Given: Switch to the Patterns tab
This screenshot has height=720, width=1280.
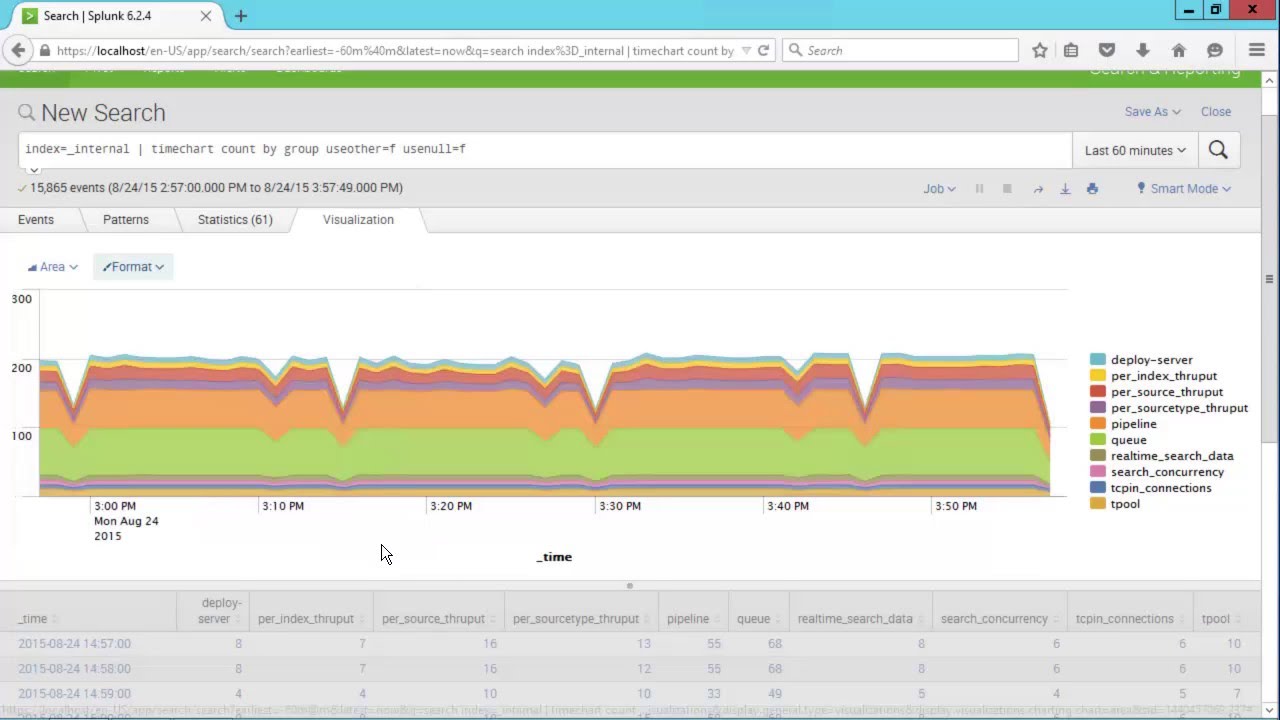Looking at the screenshot, I should [x=126, y=220].
